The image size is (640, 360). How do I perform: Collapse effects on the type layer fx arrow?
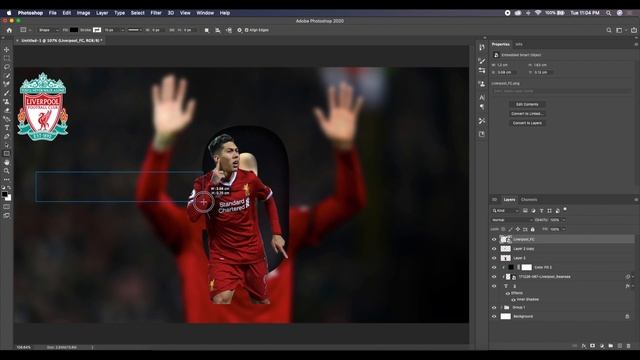click(x=633, y=286)
